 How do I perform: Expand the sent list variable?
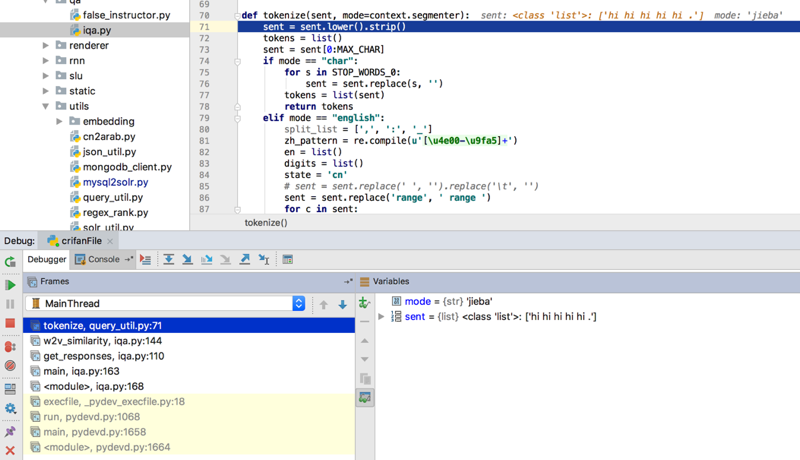point(381,317)
